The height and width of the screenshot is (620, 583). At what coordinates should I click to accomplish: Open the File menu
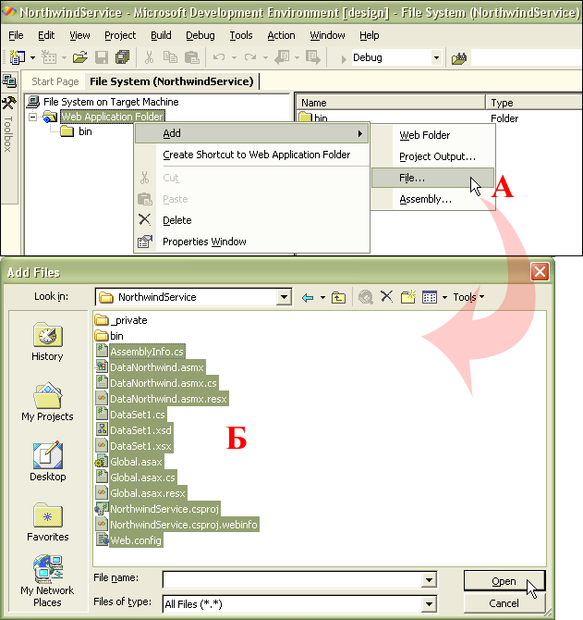[x=16, y=36]
